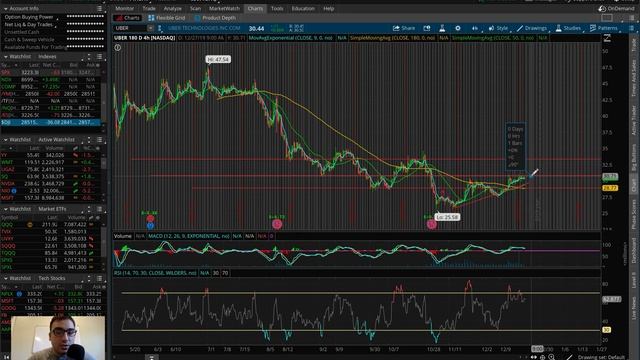The height and width of the screenshot is (360, 640).
Task: Click the 30.71 price label on axis
Action: pyautogui.click(x=610, y=177)
